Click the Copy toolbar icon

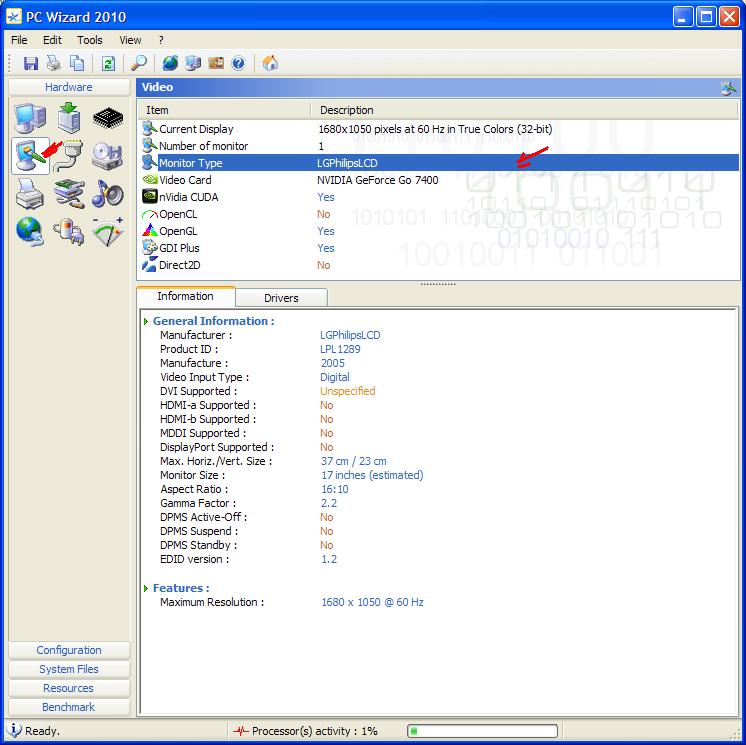click(77, 63)
